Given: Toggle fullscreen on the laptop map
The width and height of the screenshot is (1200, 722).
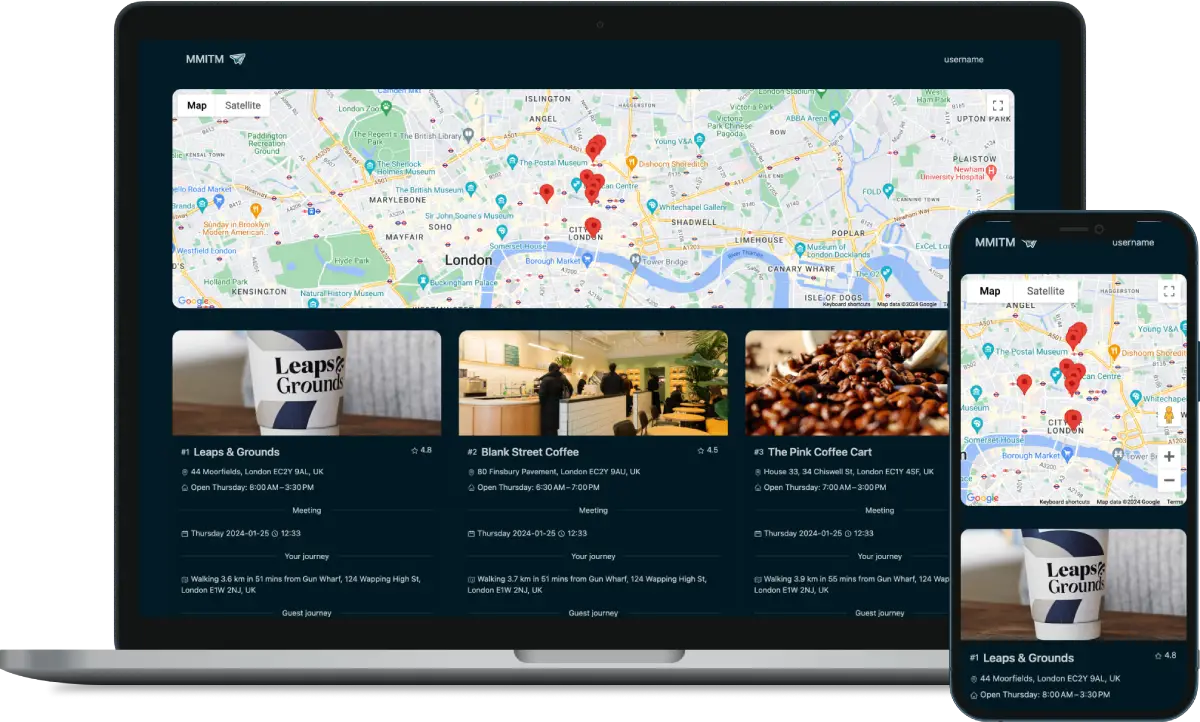Looking at the screenshot, I should tap(996, 106).
